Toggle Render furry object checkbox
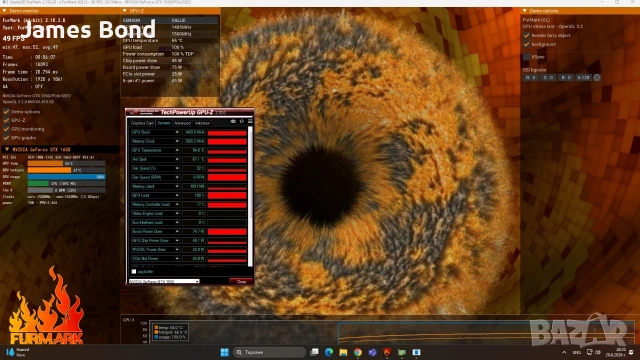 (527, 36)
